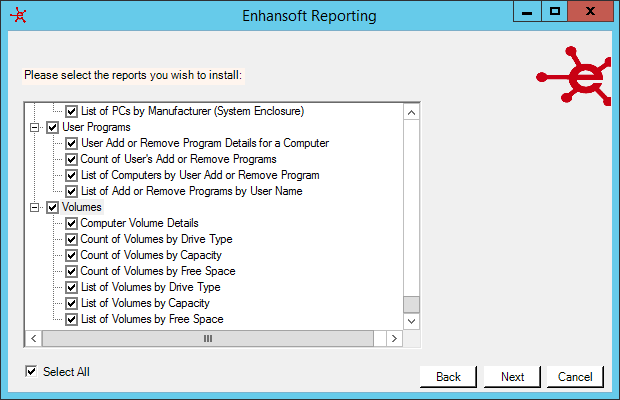The width and height of the screenshot is (620, 400).
Task: Toggle Count of Volumes by Drive Type checkbox
Action: [x=71, y=239]
